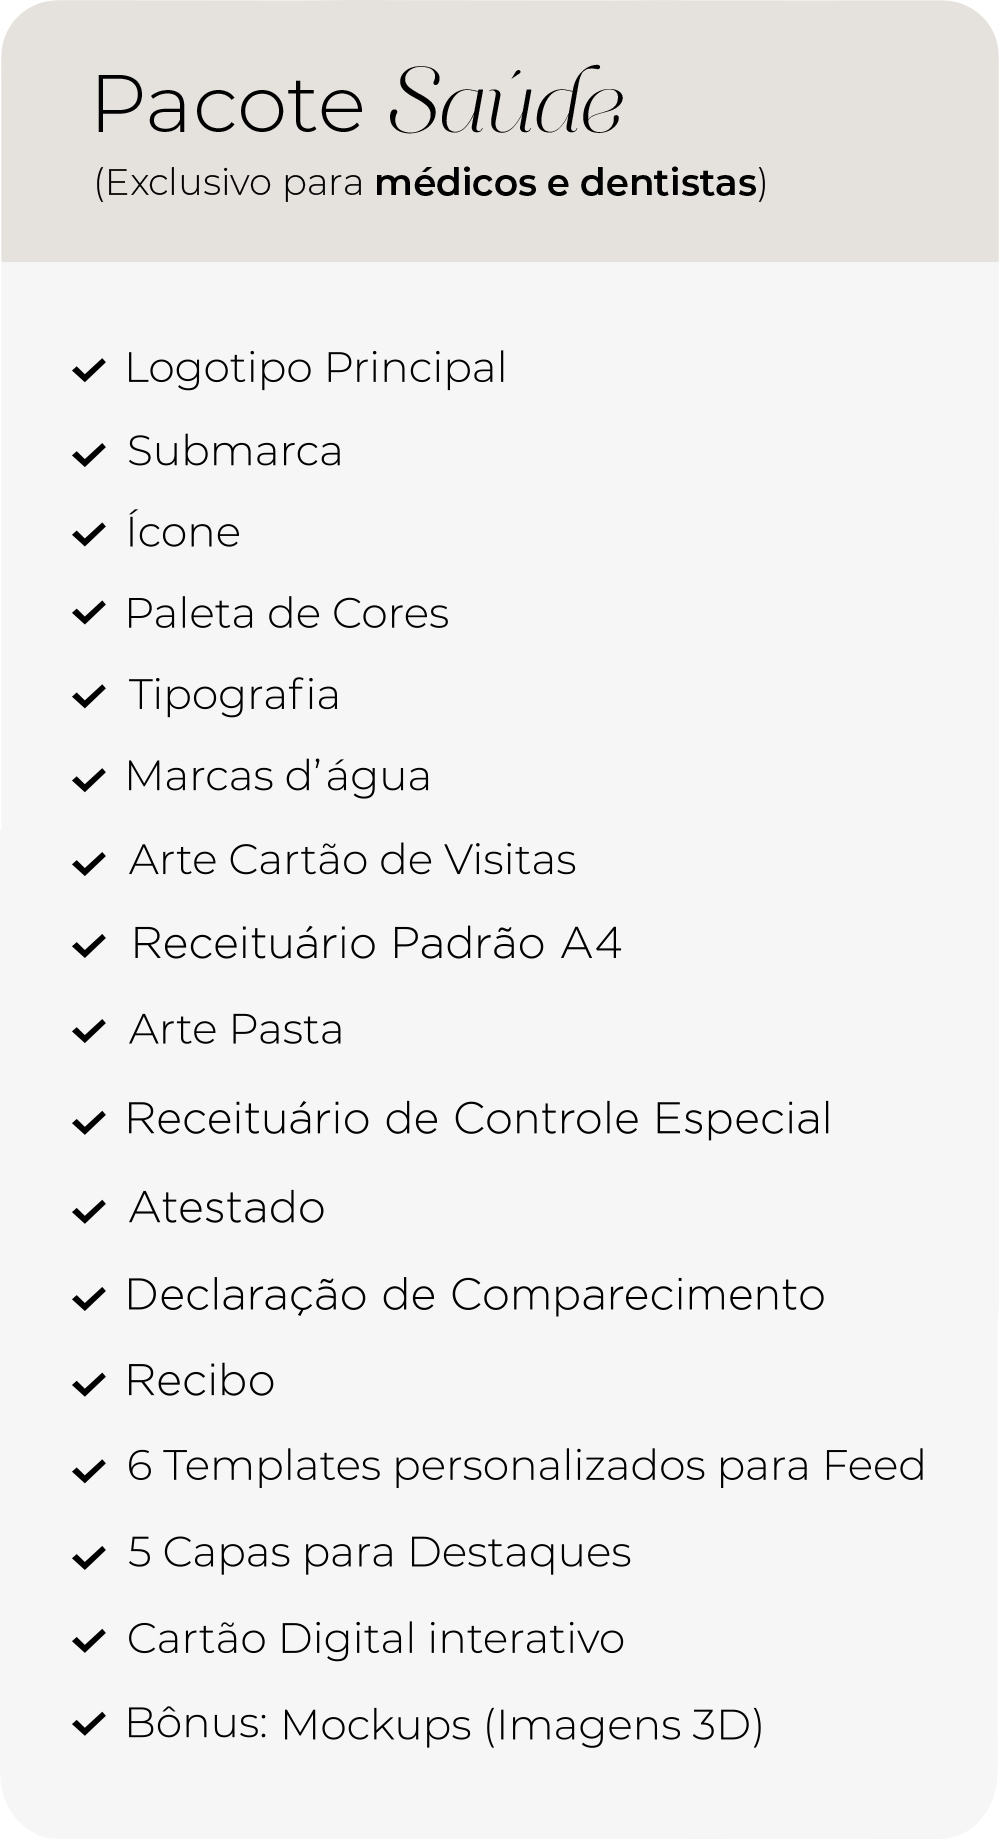Click the checkmark beside Tipografia

point(89,697)
